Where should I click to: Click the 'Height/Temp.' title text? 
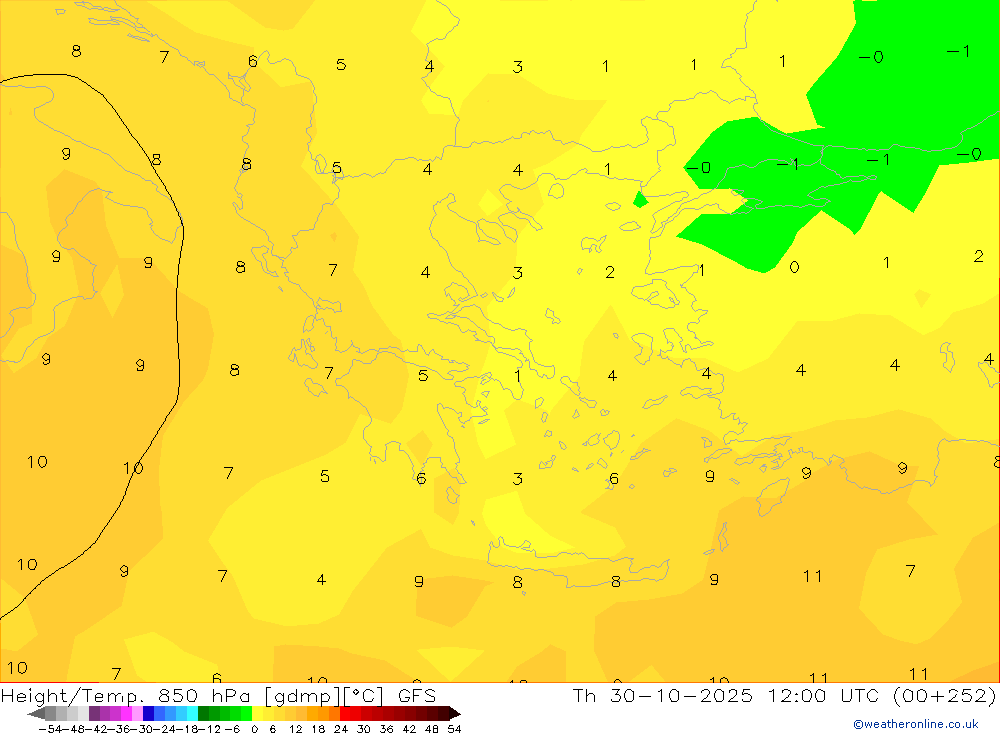pos(74,696)
